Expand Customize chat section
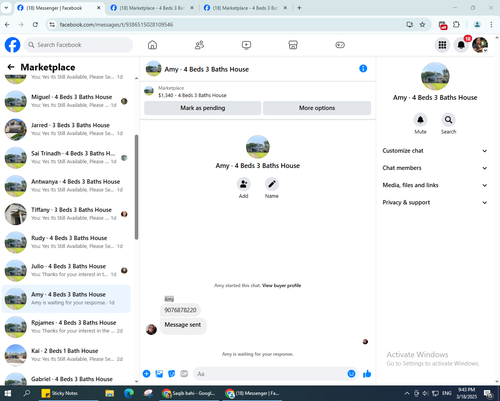The height and width of the screenshot is (401, 500). click(x=435, y=151)
